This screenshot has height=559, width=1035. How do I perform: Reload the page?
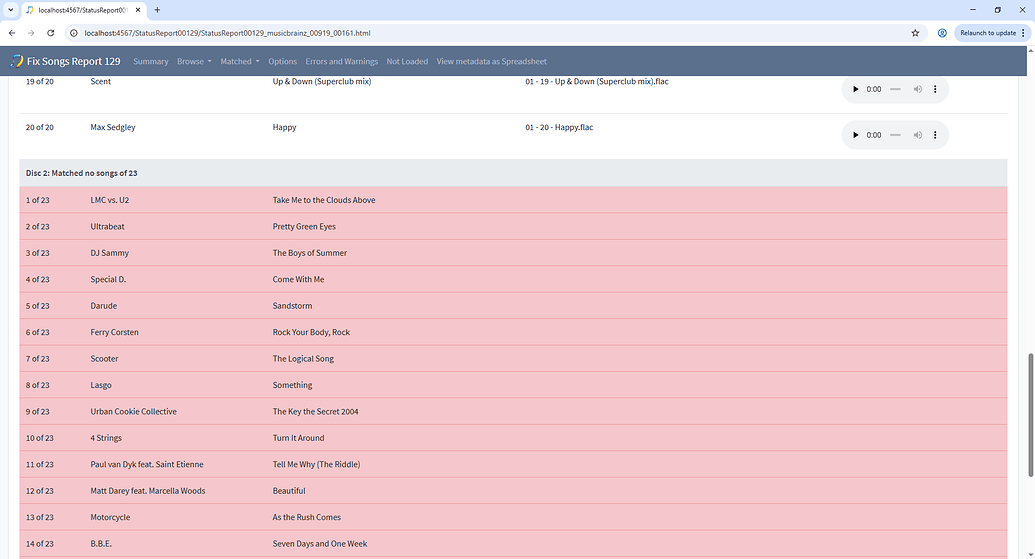coord(50,33)
